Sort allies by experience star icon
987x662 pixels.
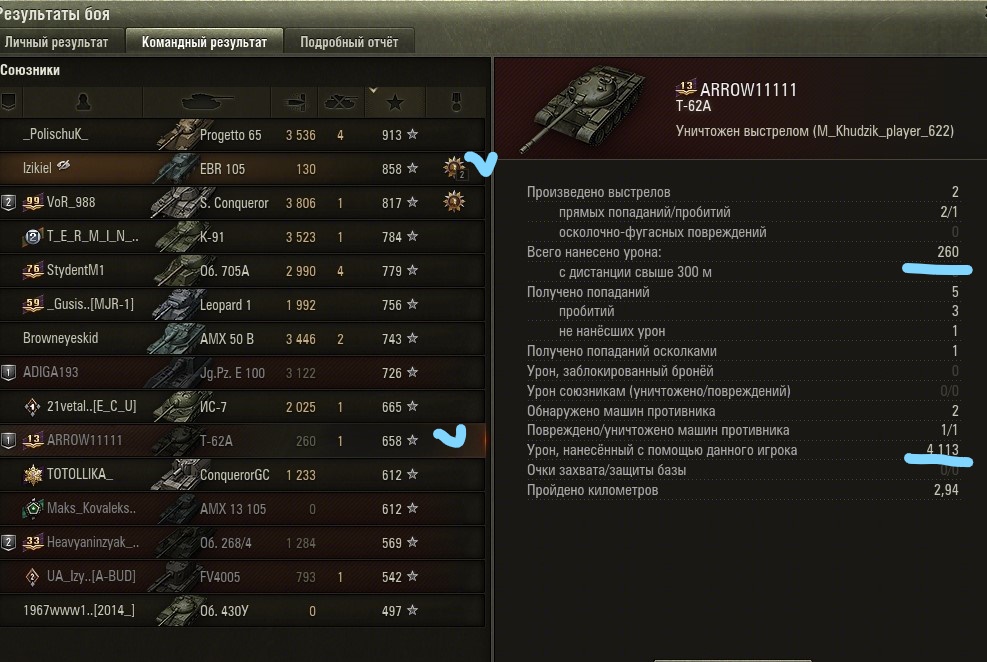tap(395, 102)
